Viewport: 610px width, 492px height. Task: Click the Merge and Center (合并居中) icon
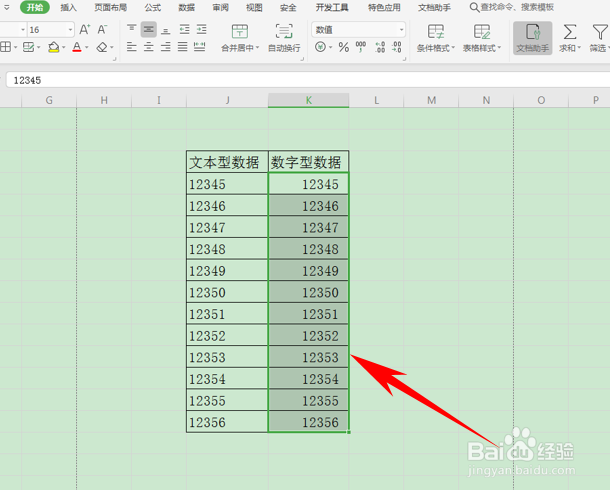[240, 31]
